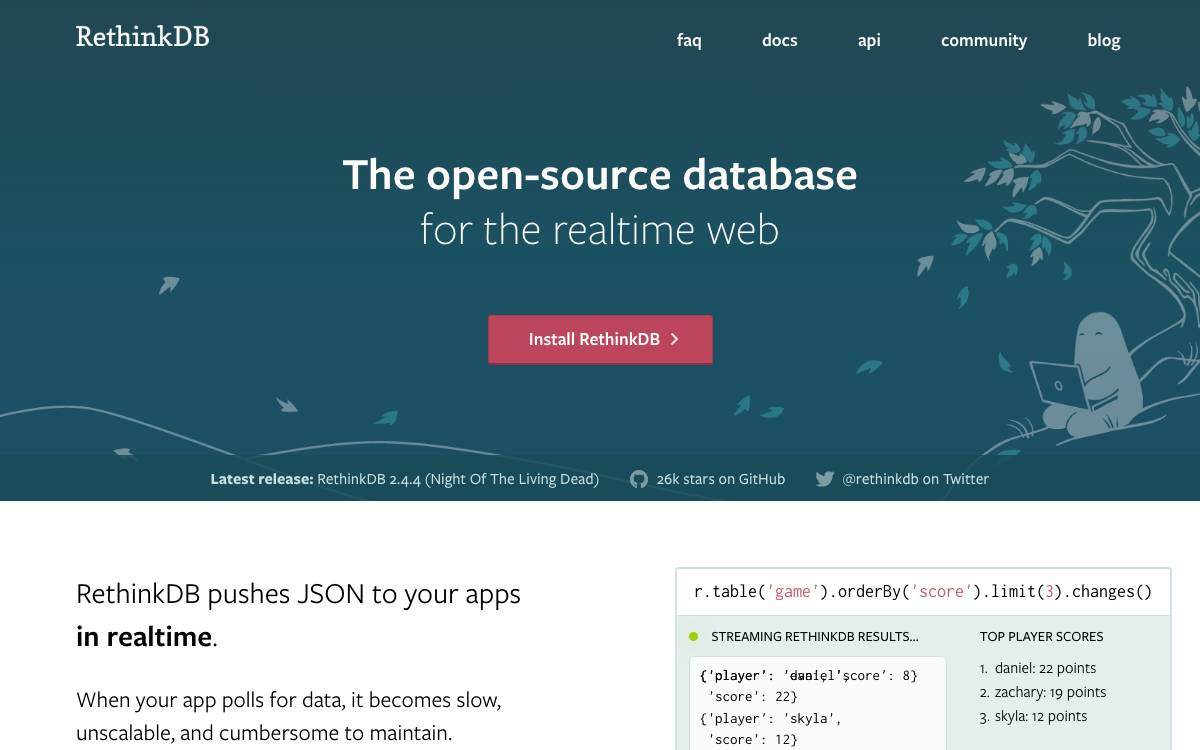Click the {'player': 'skyla', JSON line
The width and height of the screenshot is (1200, 750).
coord(771,718)
